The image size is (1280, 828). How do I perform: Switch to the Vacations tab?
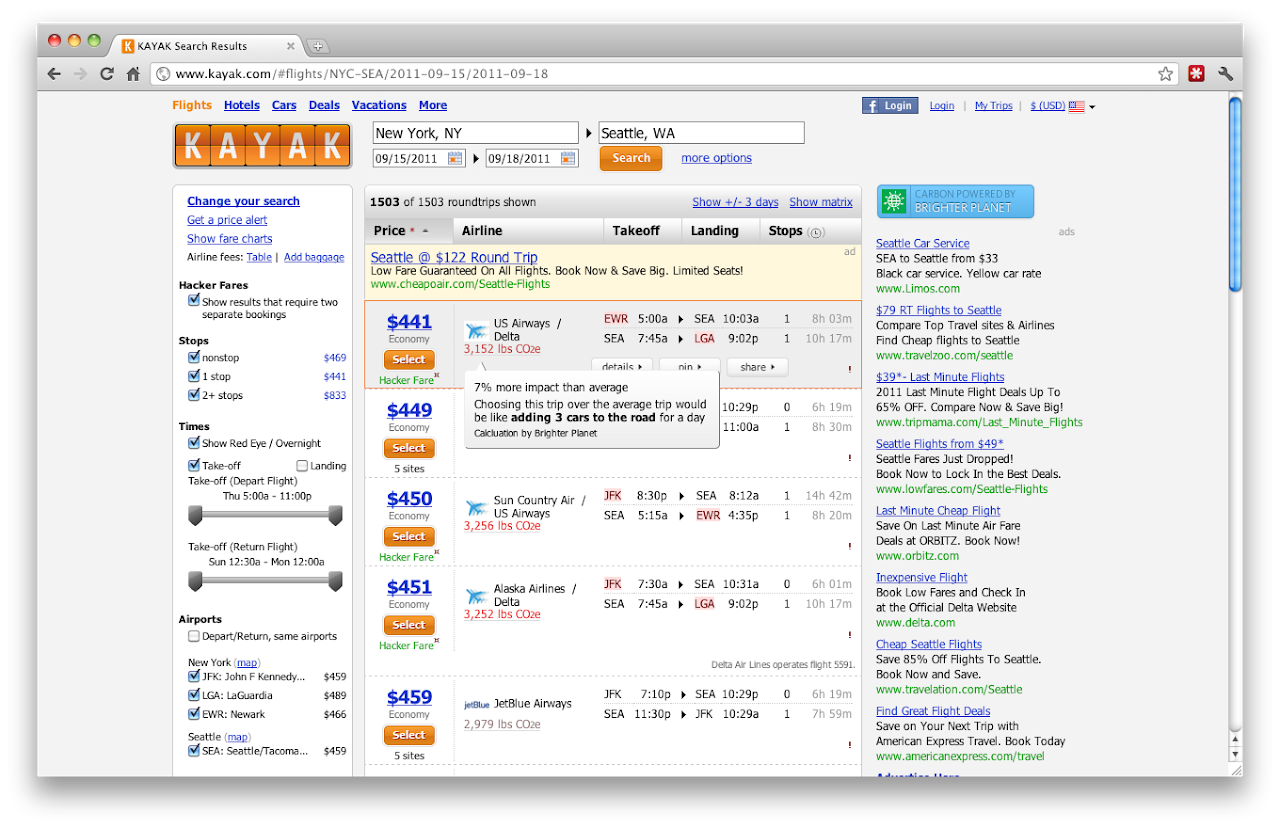379,105
